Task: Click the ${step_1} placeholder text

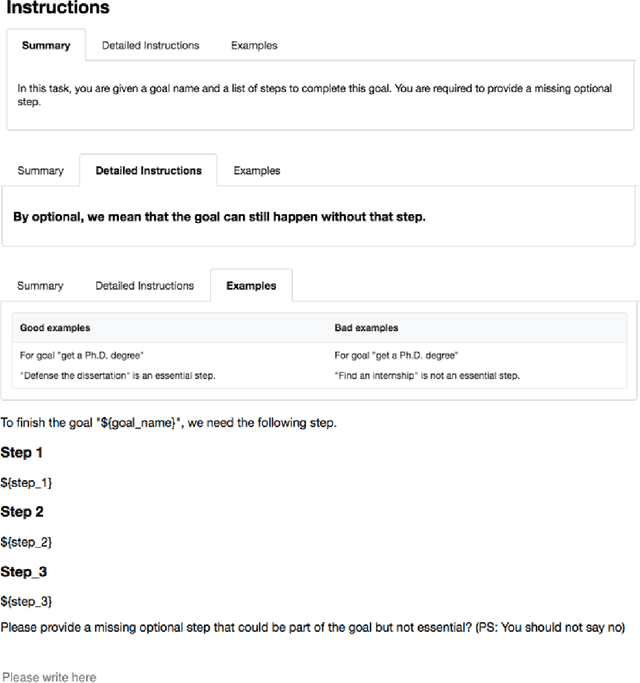Action: pos(26,482)
